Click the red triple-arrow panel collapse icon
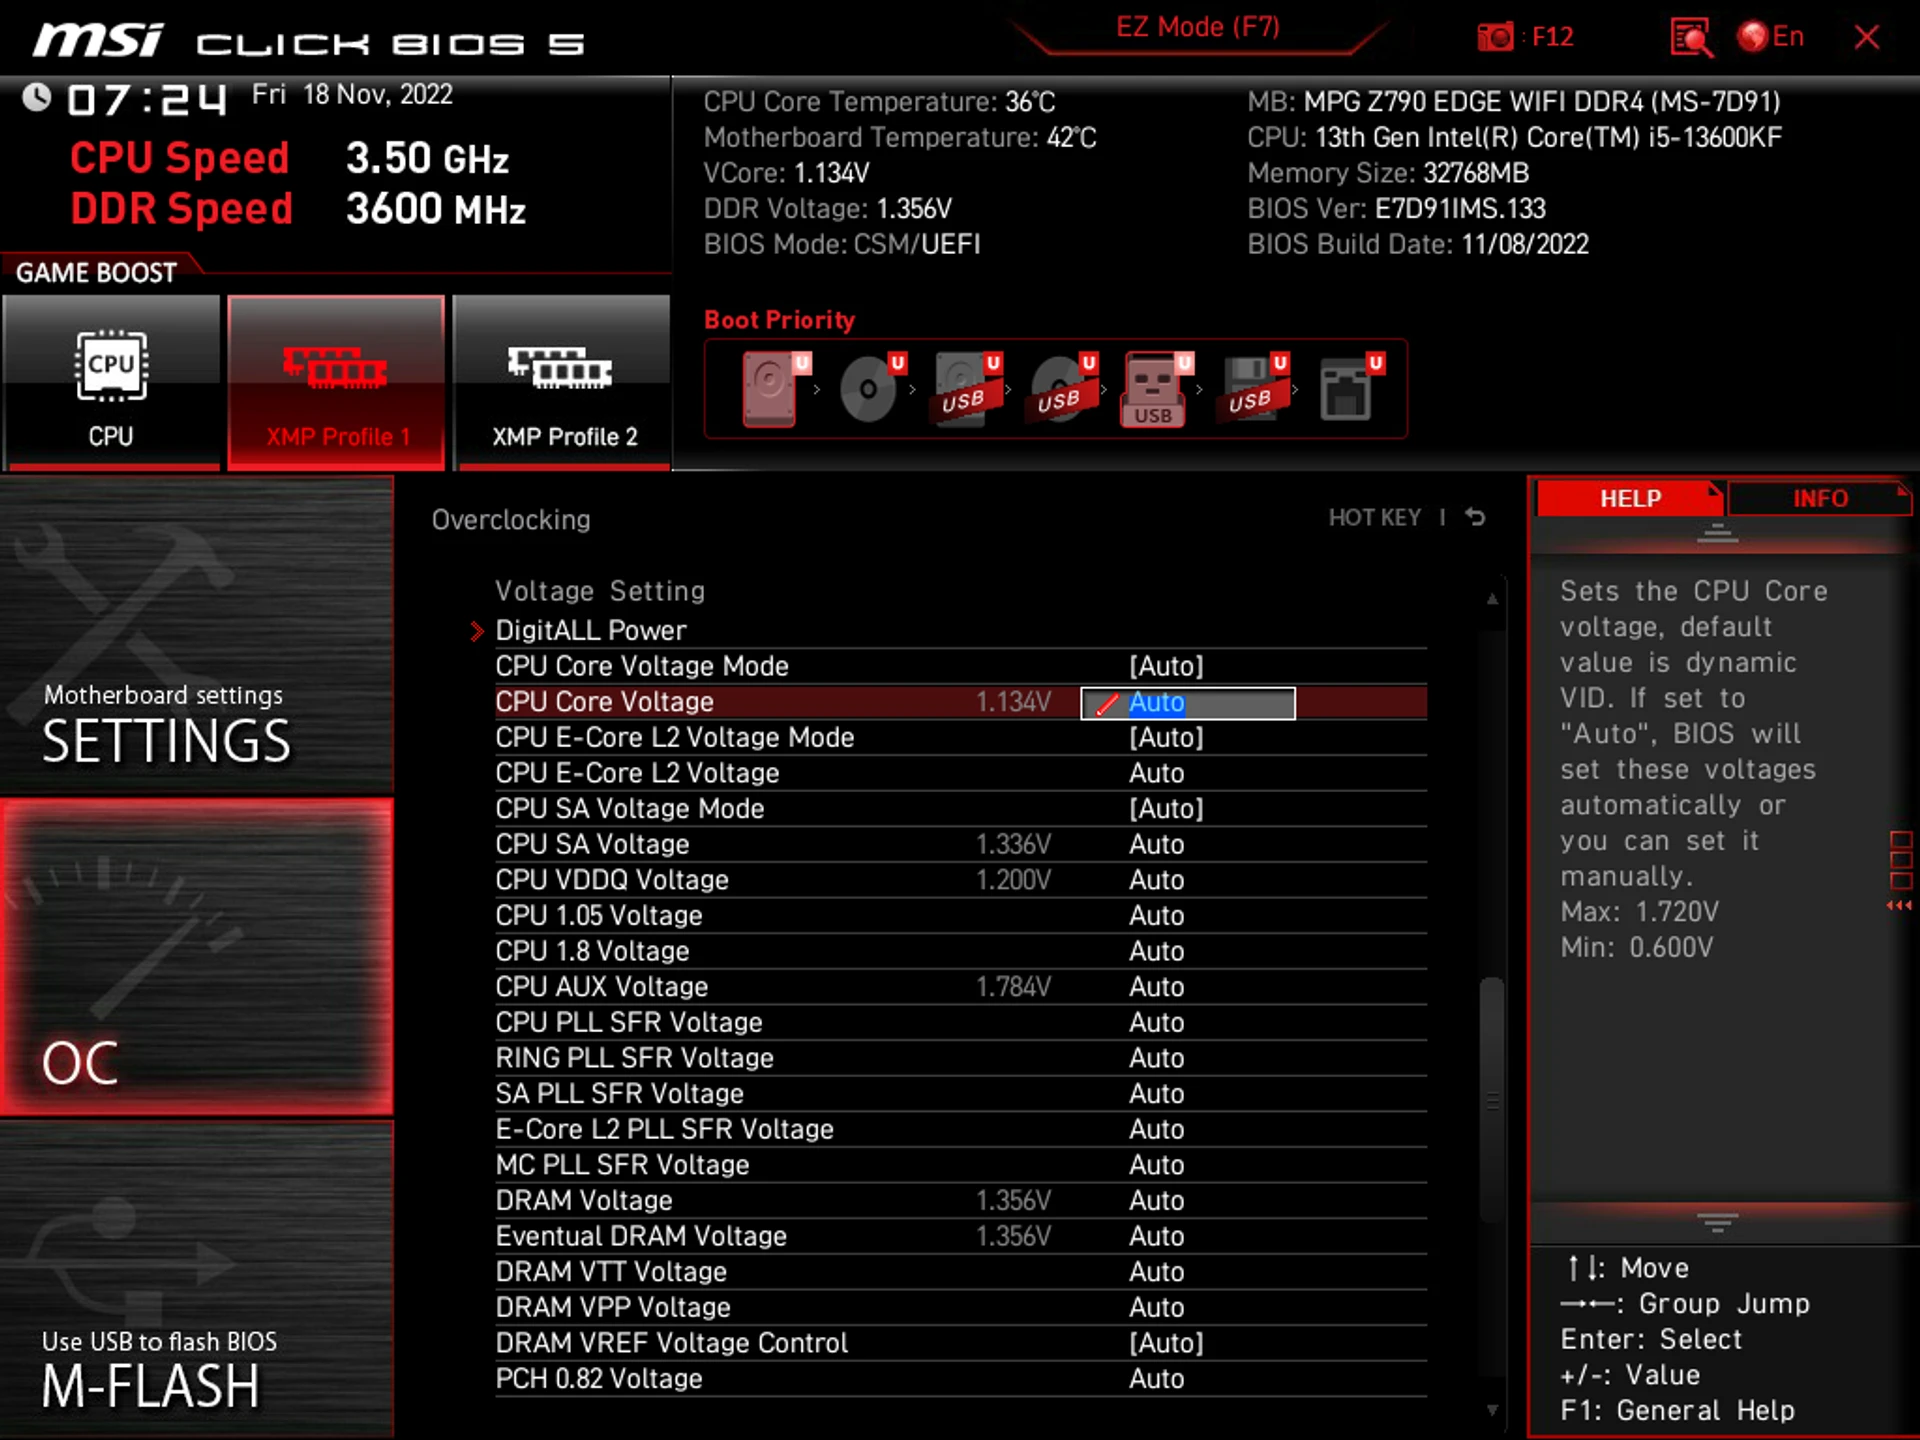This screenshot has width=1920, height=1440. pos(1899,906)
